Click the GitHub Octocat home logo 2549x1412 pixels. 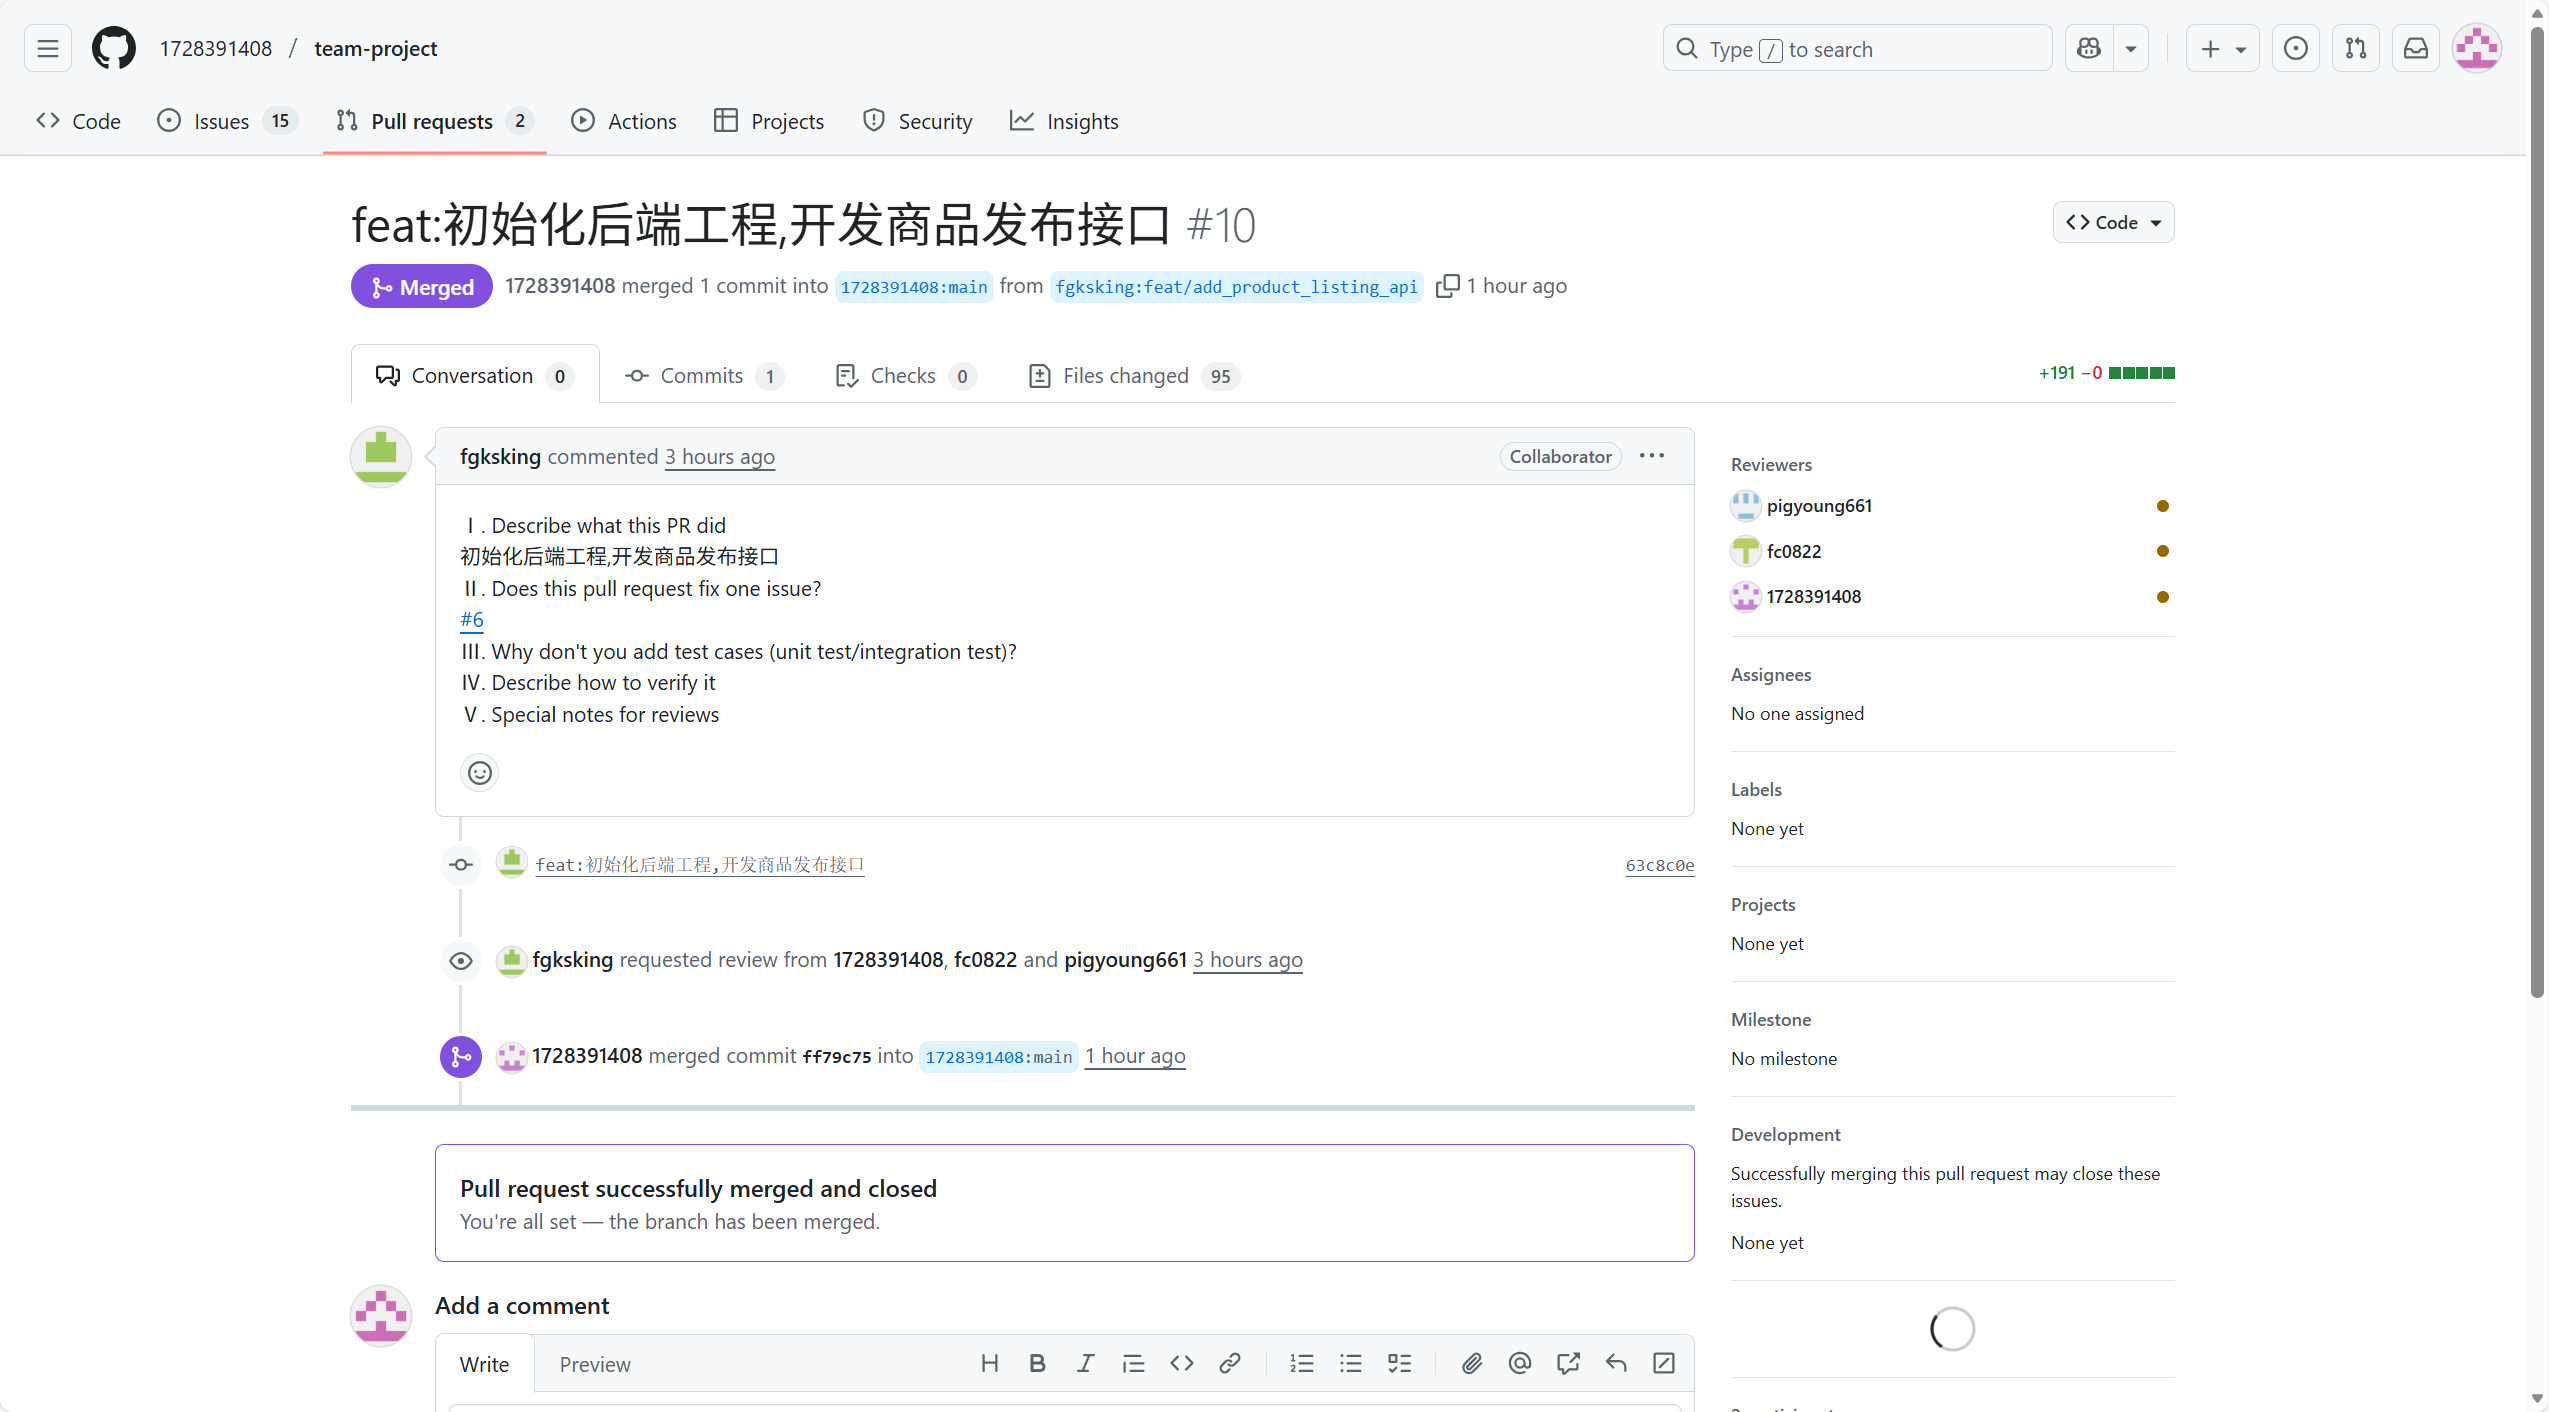tap(113, 48)
